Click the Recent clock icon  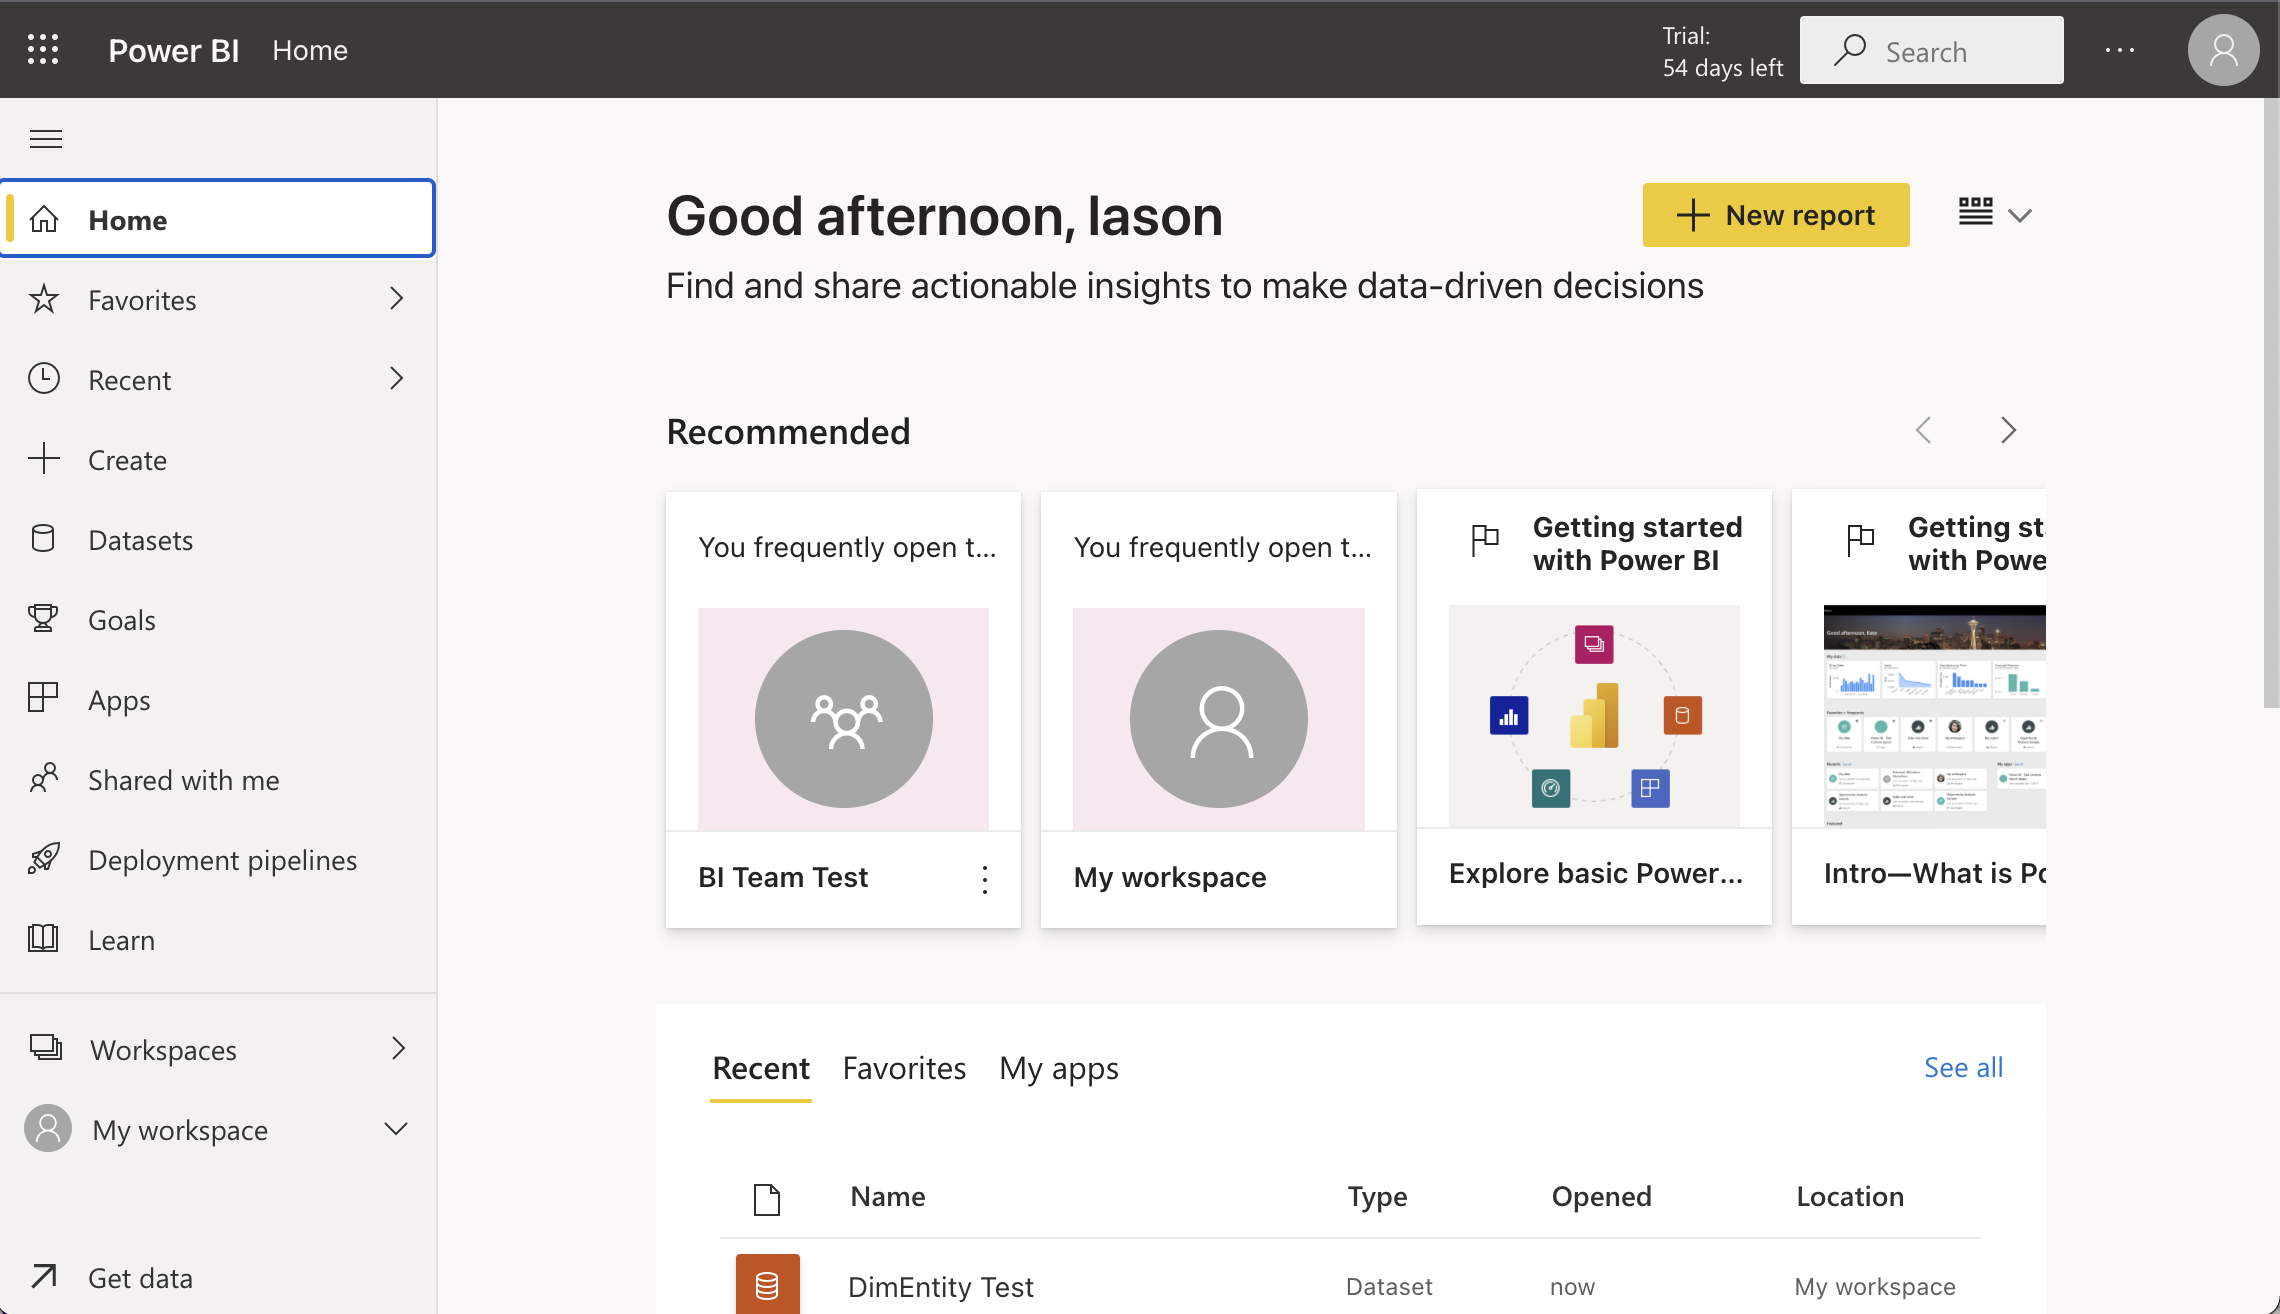click(x=44, y=379)
